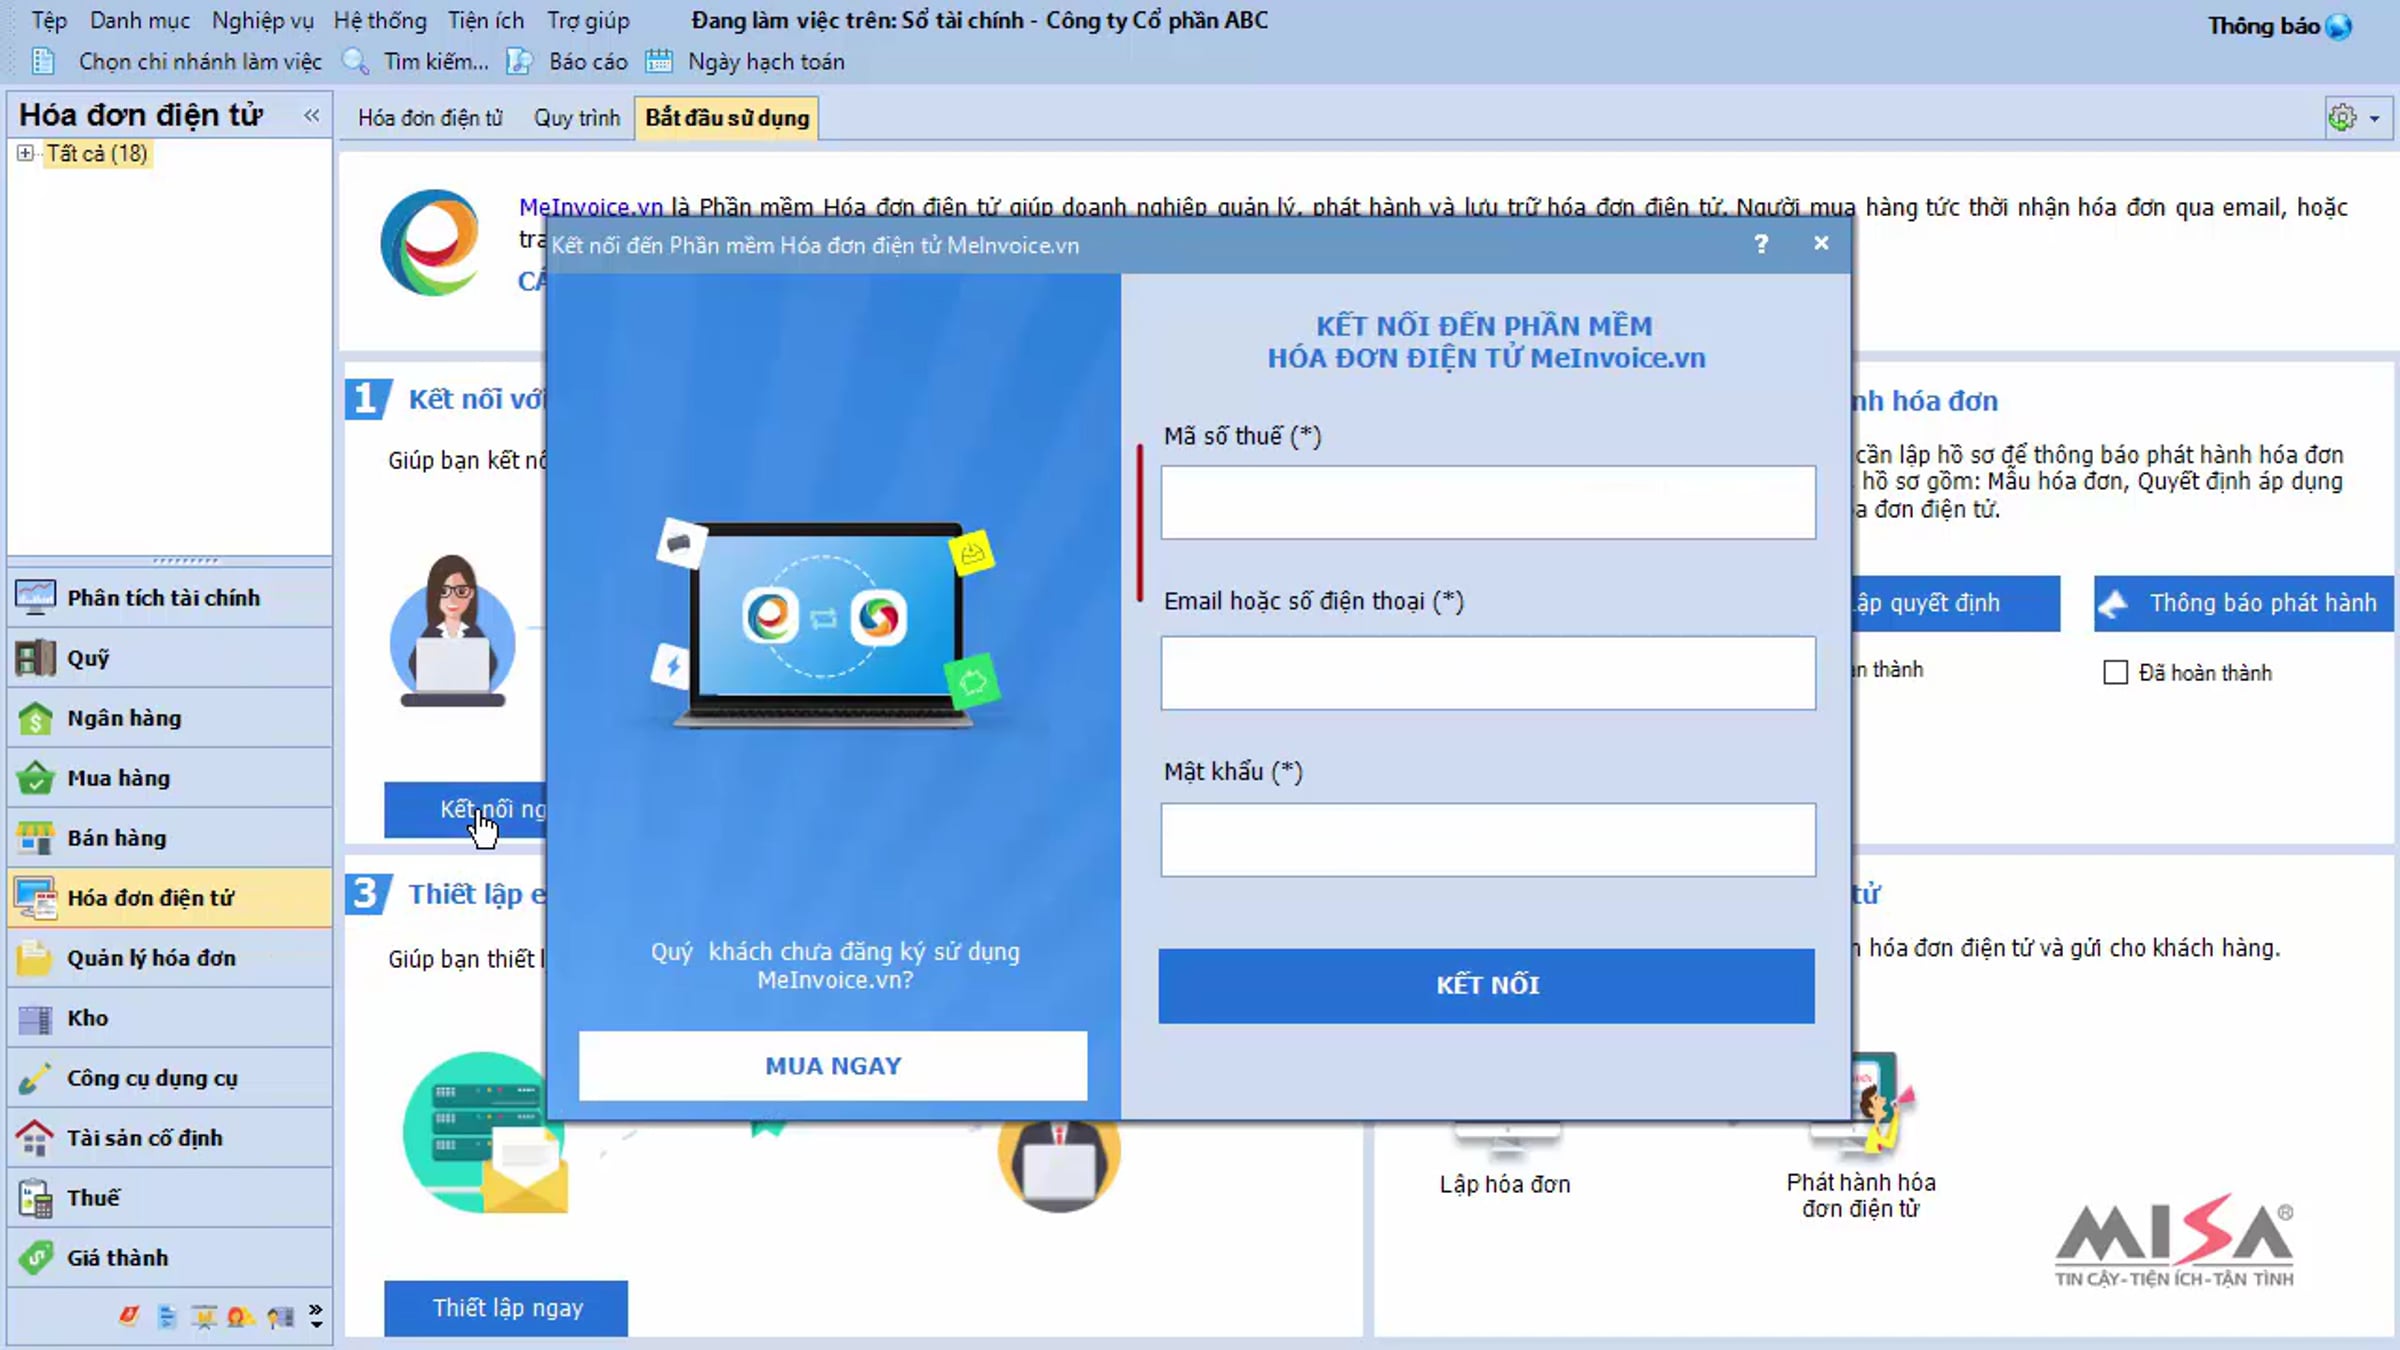Screen dimensions: 2400x1350
Task: Open Báo cáo from the toolbar
Action: tap(568, 62)
